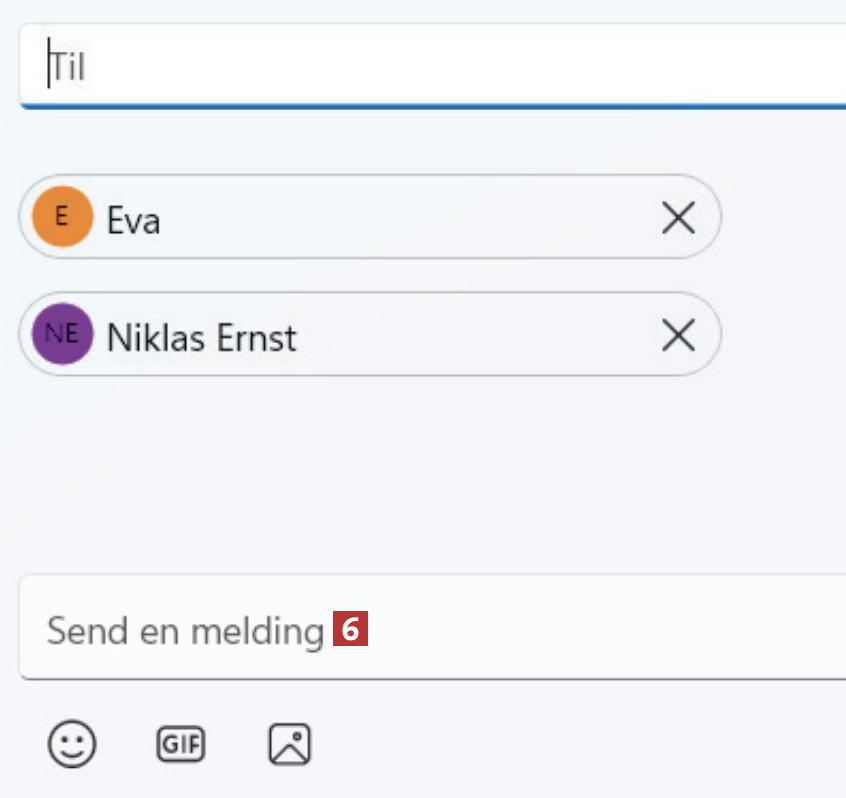Click the attach image icon
This screenshot has height=798, width=846.
point(290,744)
